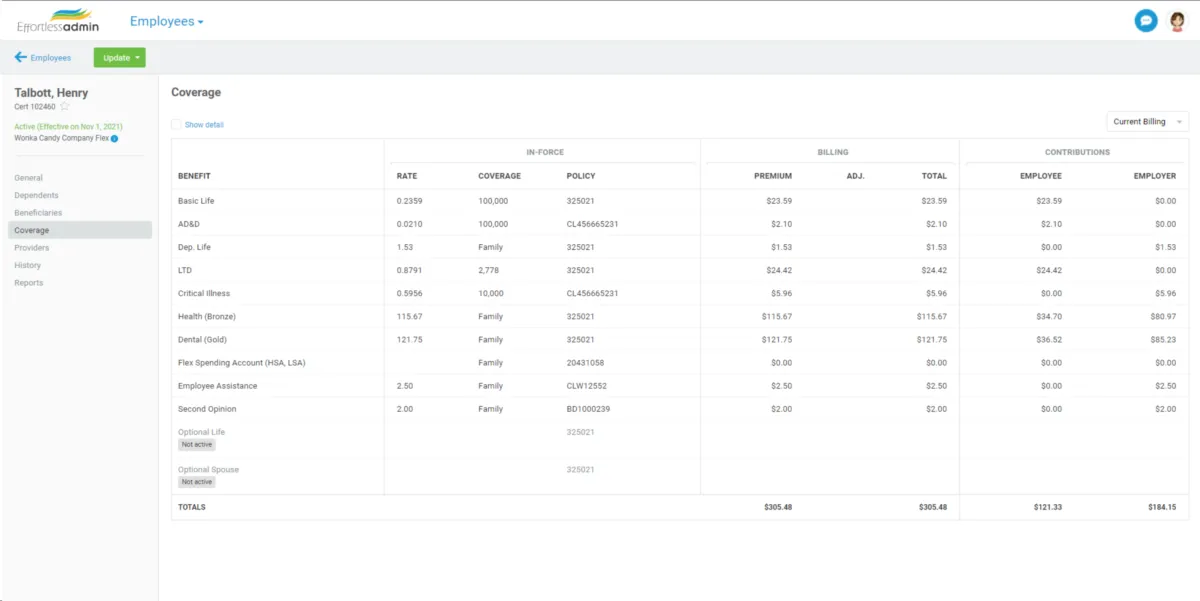
Task: Open the chat messages icon
Action: tap(1146, 20)
